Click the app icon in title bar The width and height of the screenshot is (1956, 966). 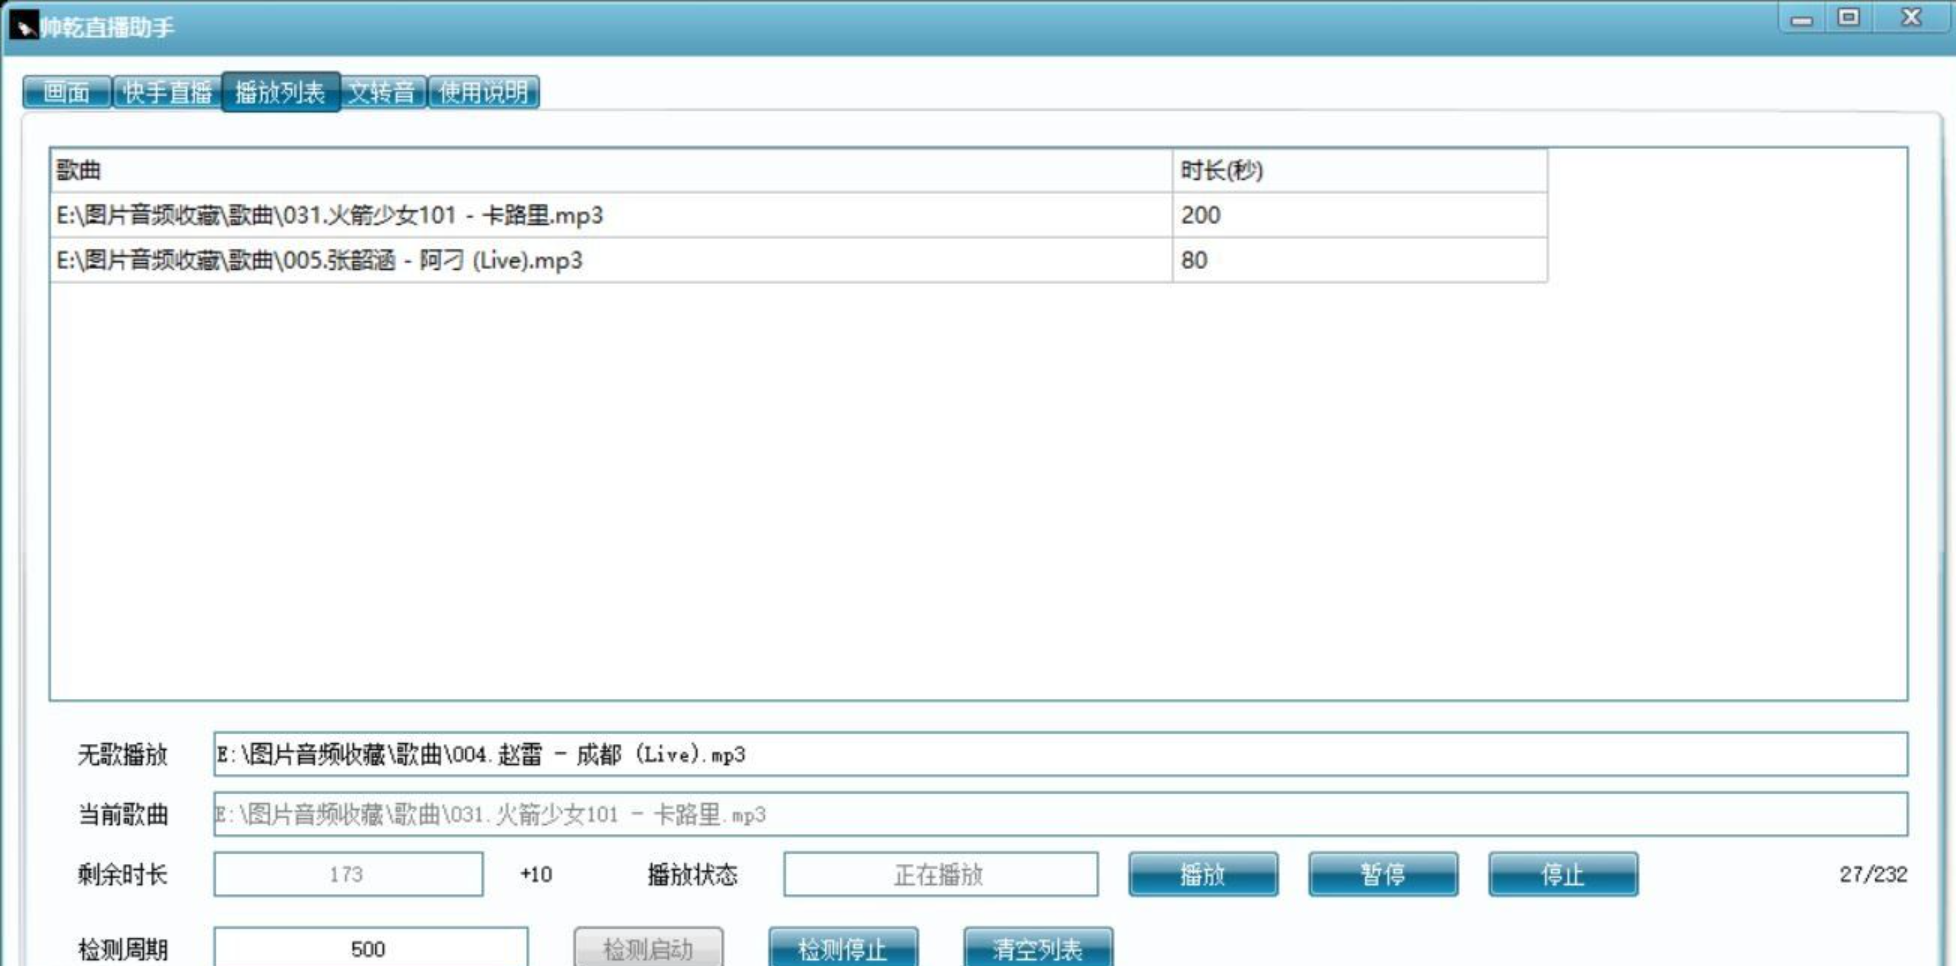tap(23, 25)
